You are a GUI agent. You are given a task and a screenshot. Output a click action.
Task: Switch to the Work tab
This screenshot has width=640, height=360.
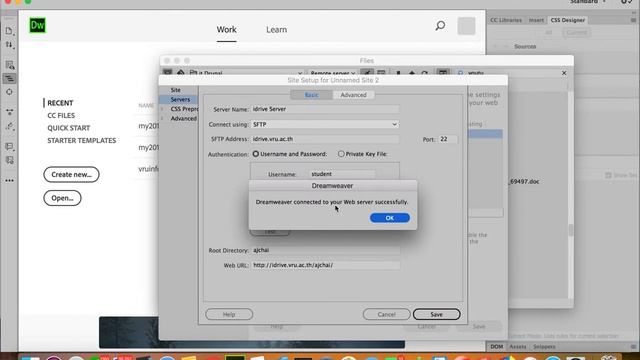click(227, 30)
